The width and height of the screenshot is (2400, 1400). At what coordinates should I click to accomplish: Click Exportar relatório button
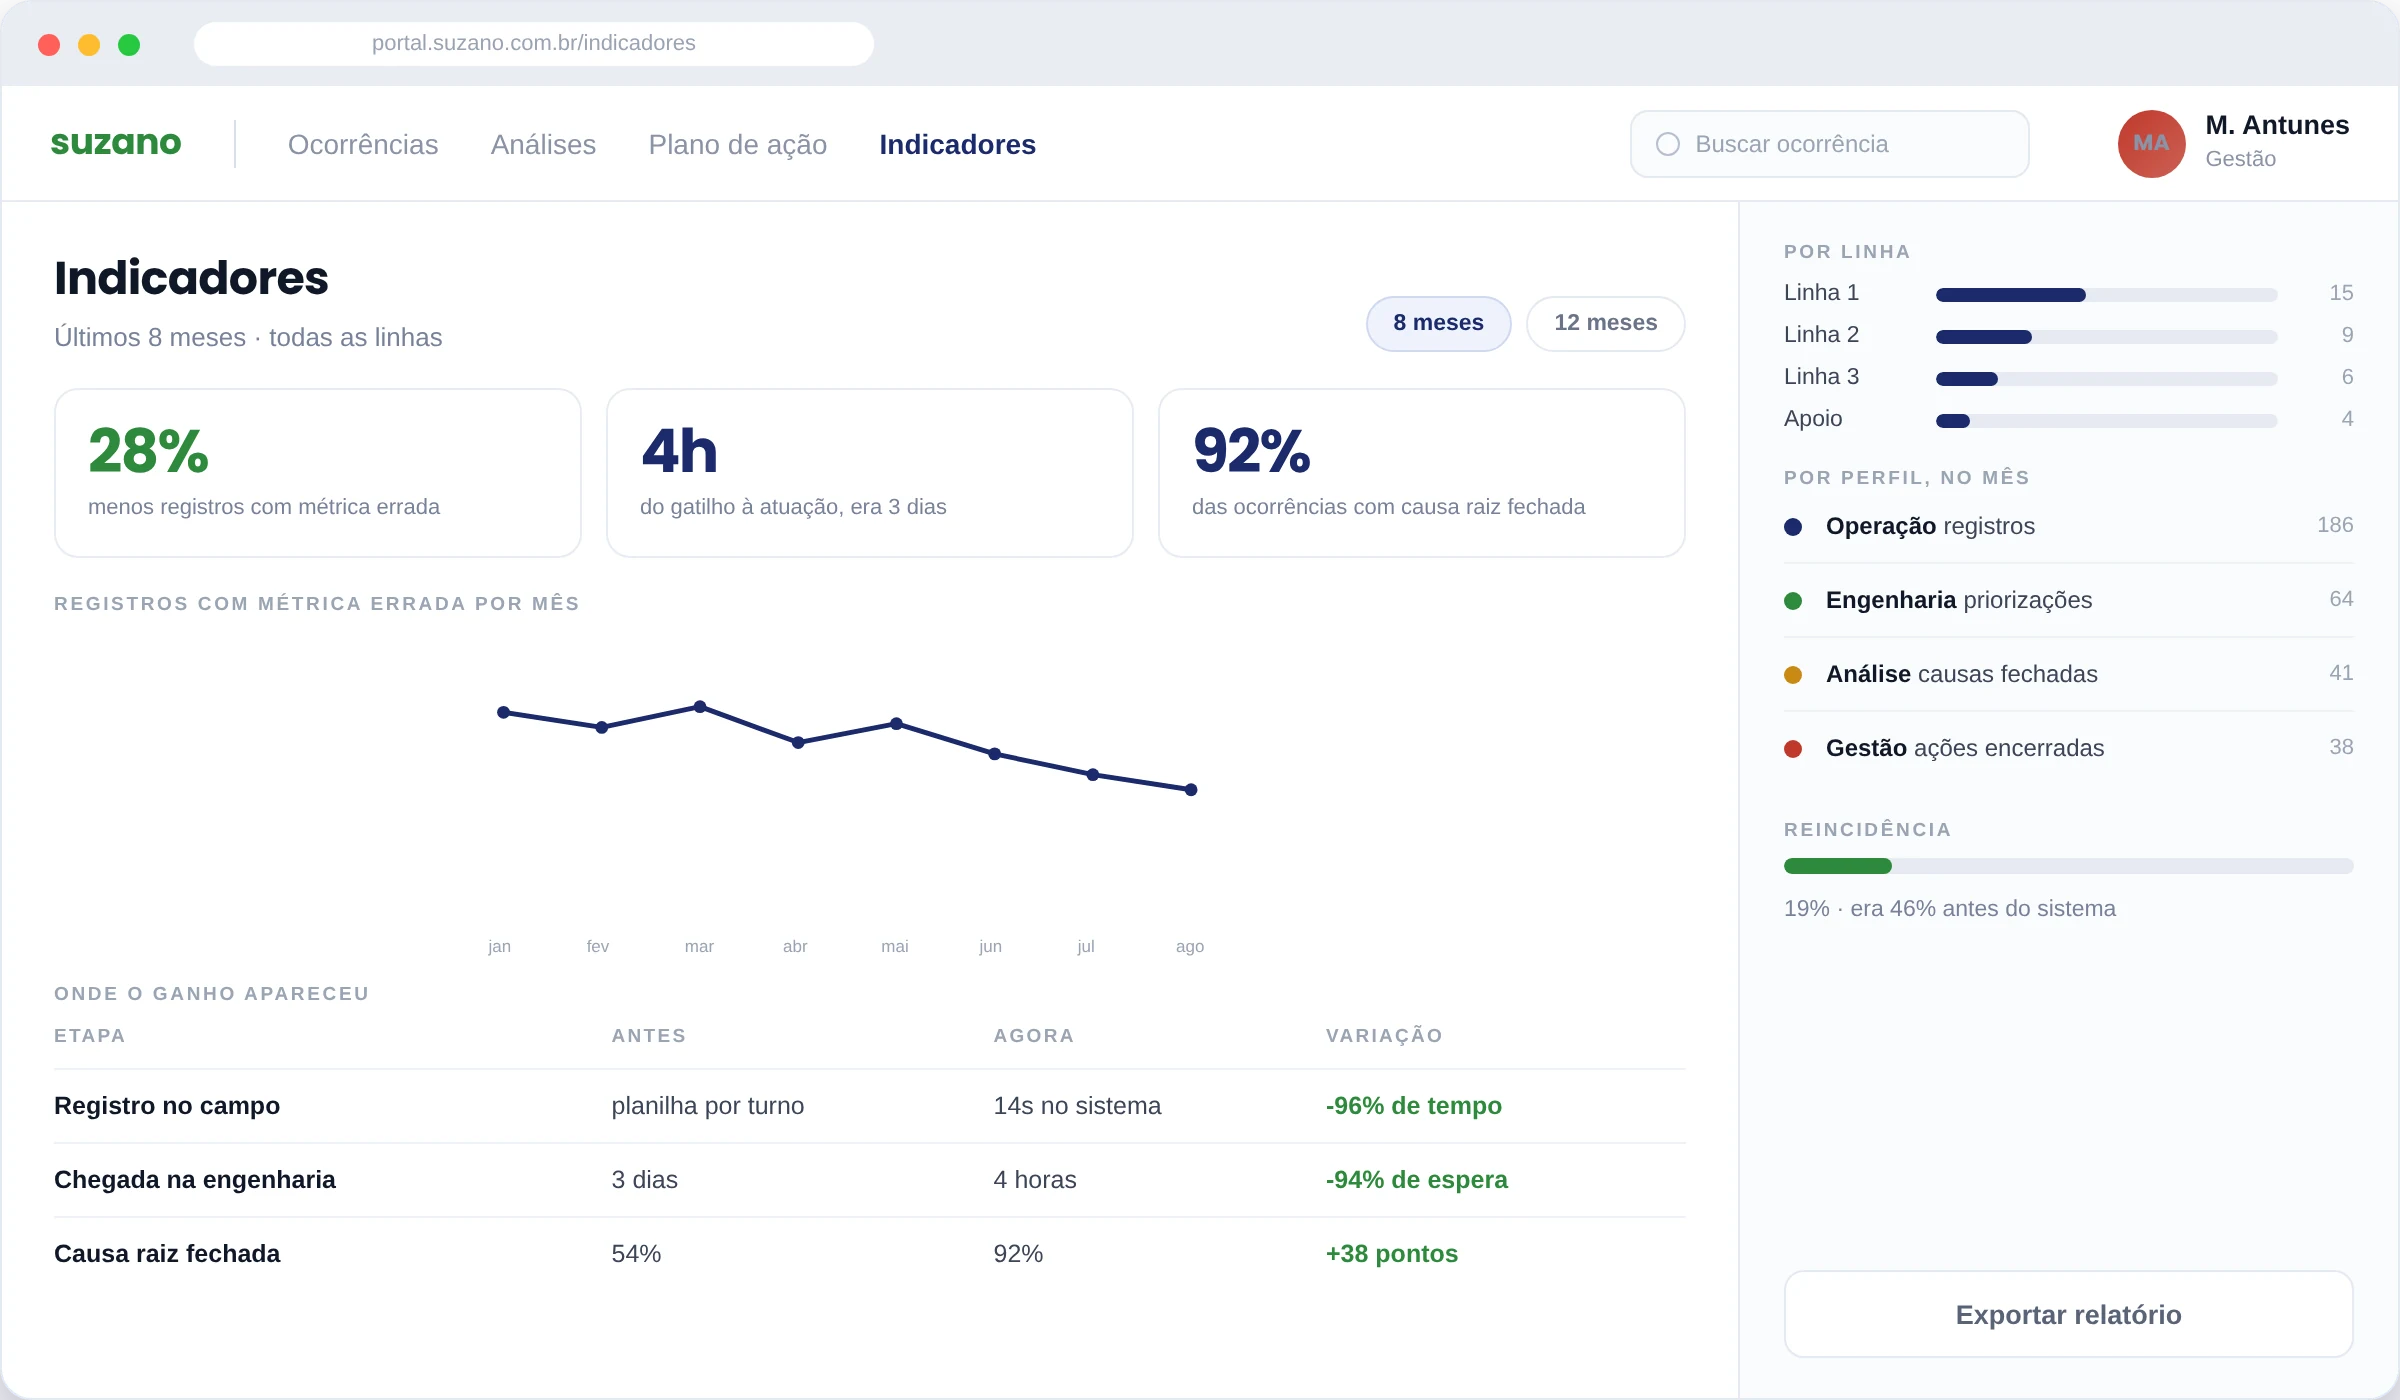pos(2068,1314)
